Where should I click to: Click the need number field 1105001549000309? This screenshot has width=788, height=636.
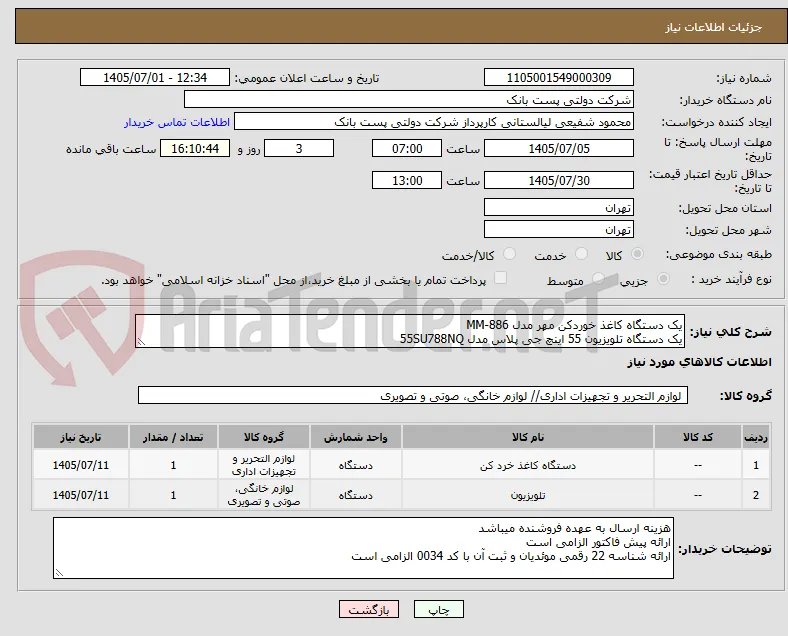(559, 78)
